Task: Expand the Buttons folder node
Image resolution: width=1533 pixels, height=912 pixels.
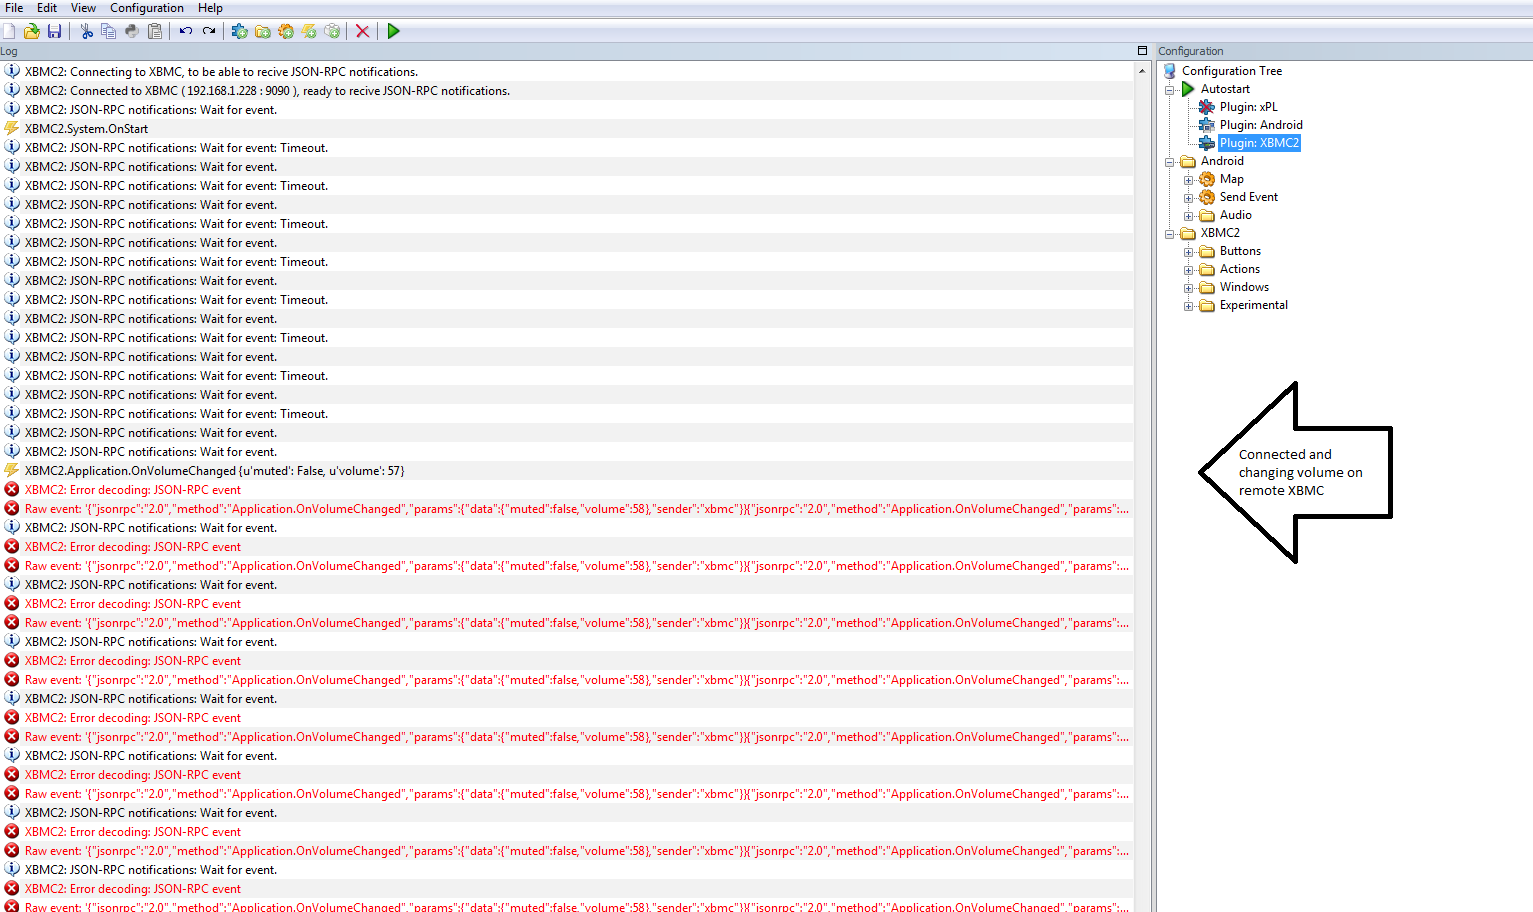Action: [1188, 251]
